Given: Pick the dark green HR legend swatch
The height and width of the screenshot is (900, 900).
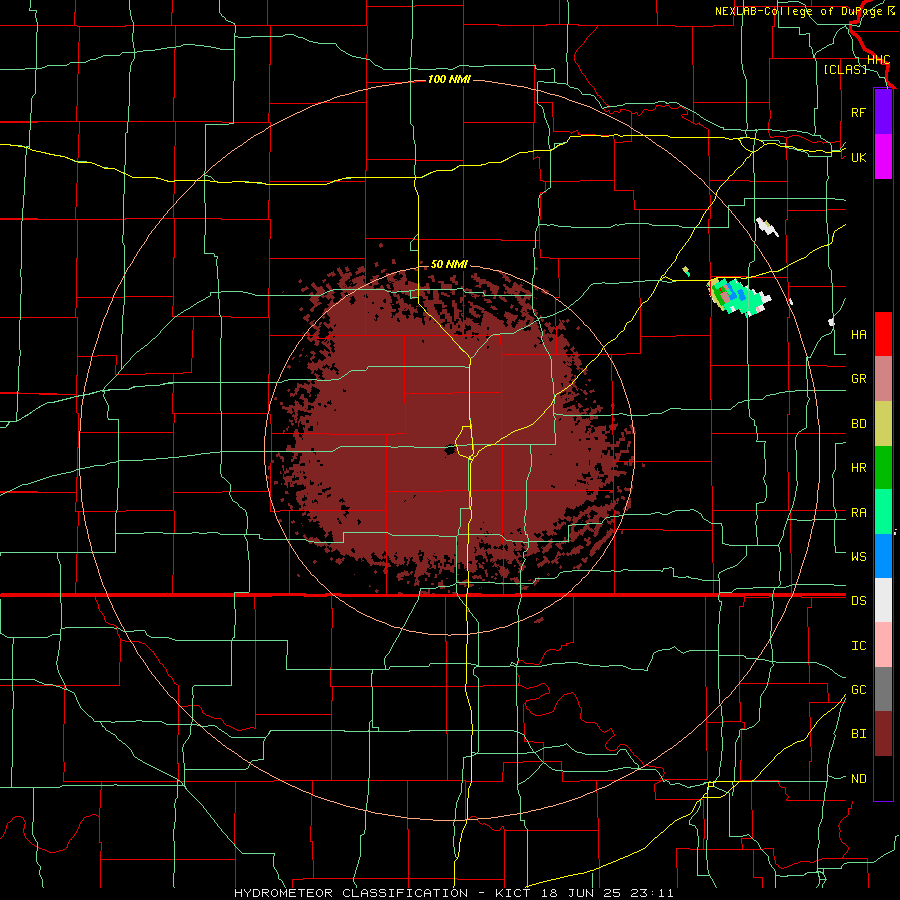Looking at the screenshot, I should click(x=883, y=467).
